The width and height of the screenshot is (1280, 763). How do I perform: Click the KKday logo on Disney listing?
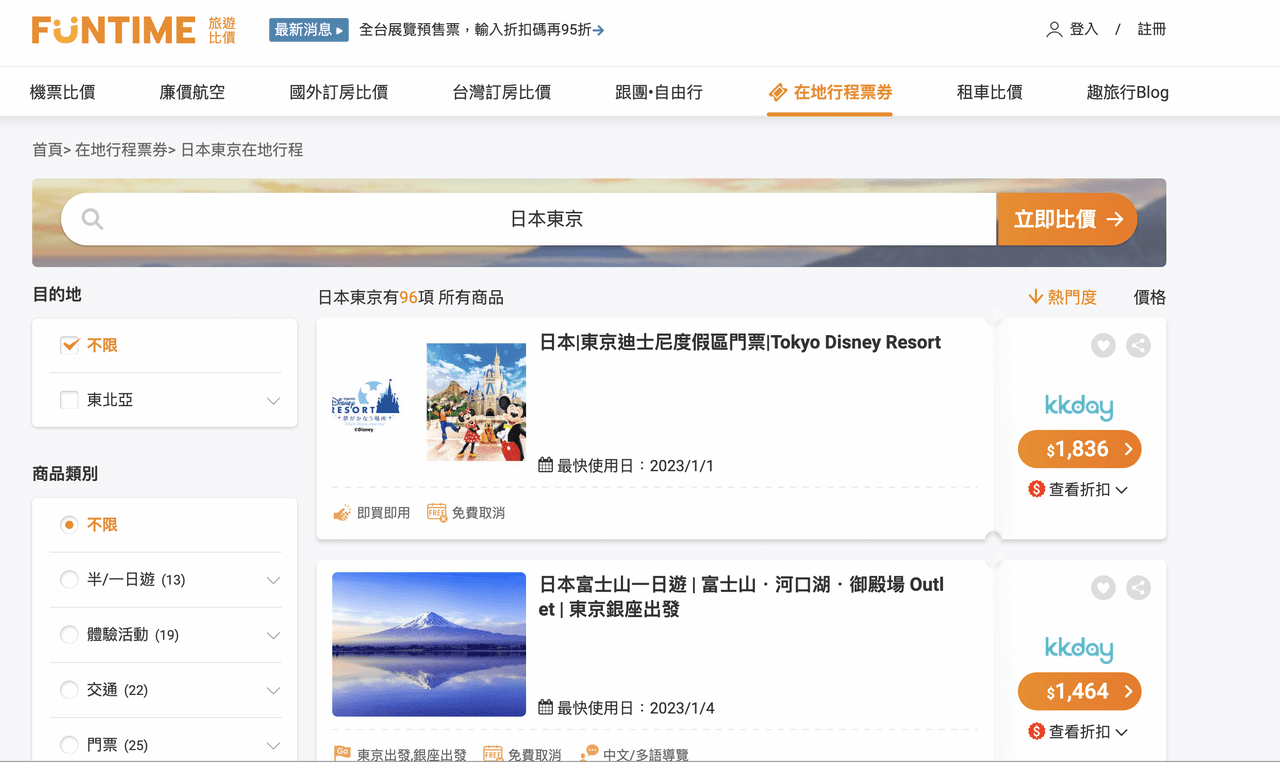click(x=1079, y=406)
